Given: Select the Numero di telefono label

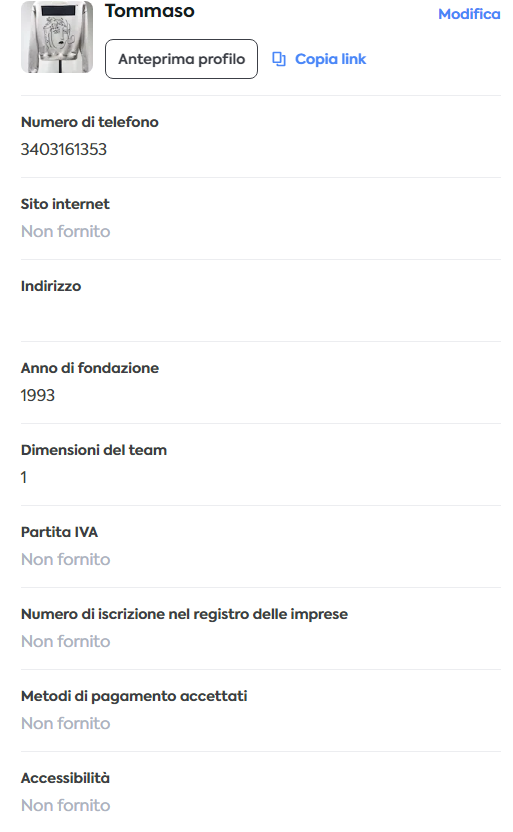Looking at the screenshot, I should [90, 122].
